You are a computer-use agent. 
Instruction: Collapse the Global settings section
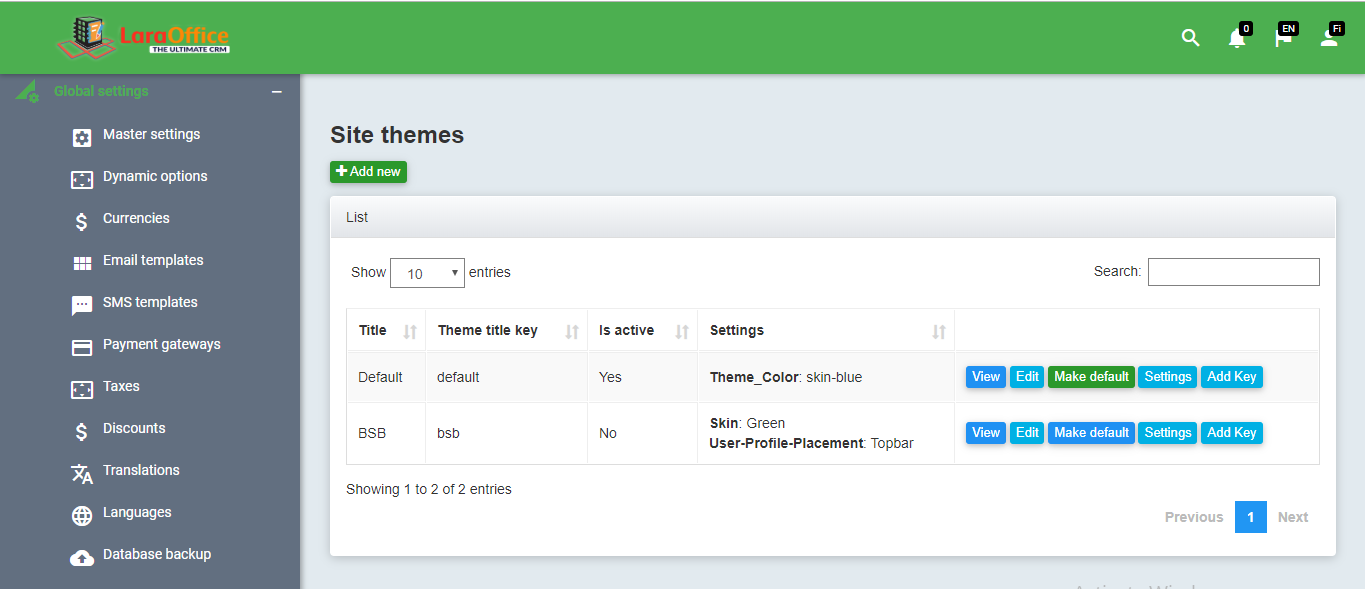point(277,92)
